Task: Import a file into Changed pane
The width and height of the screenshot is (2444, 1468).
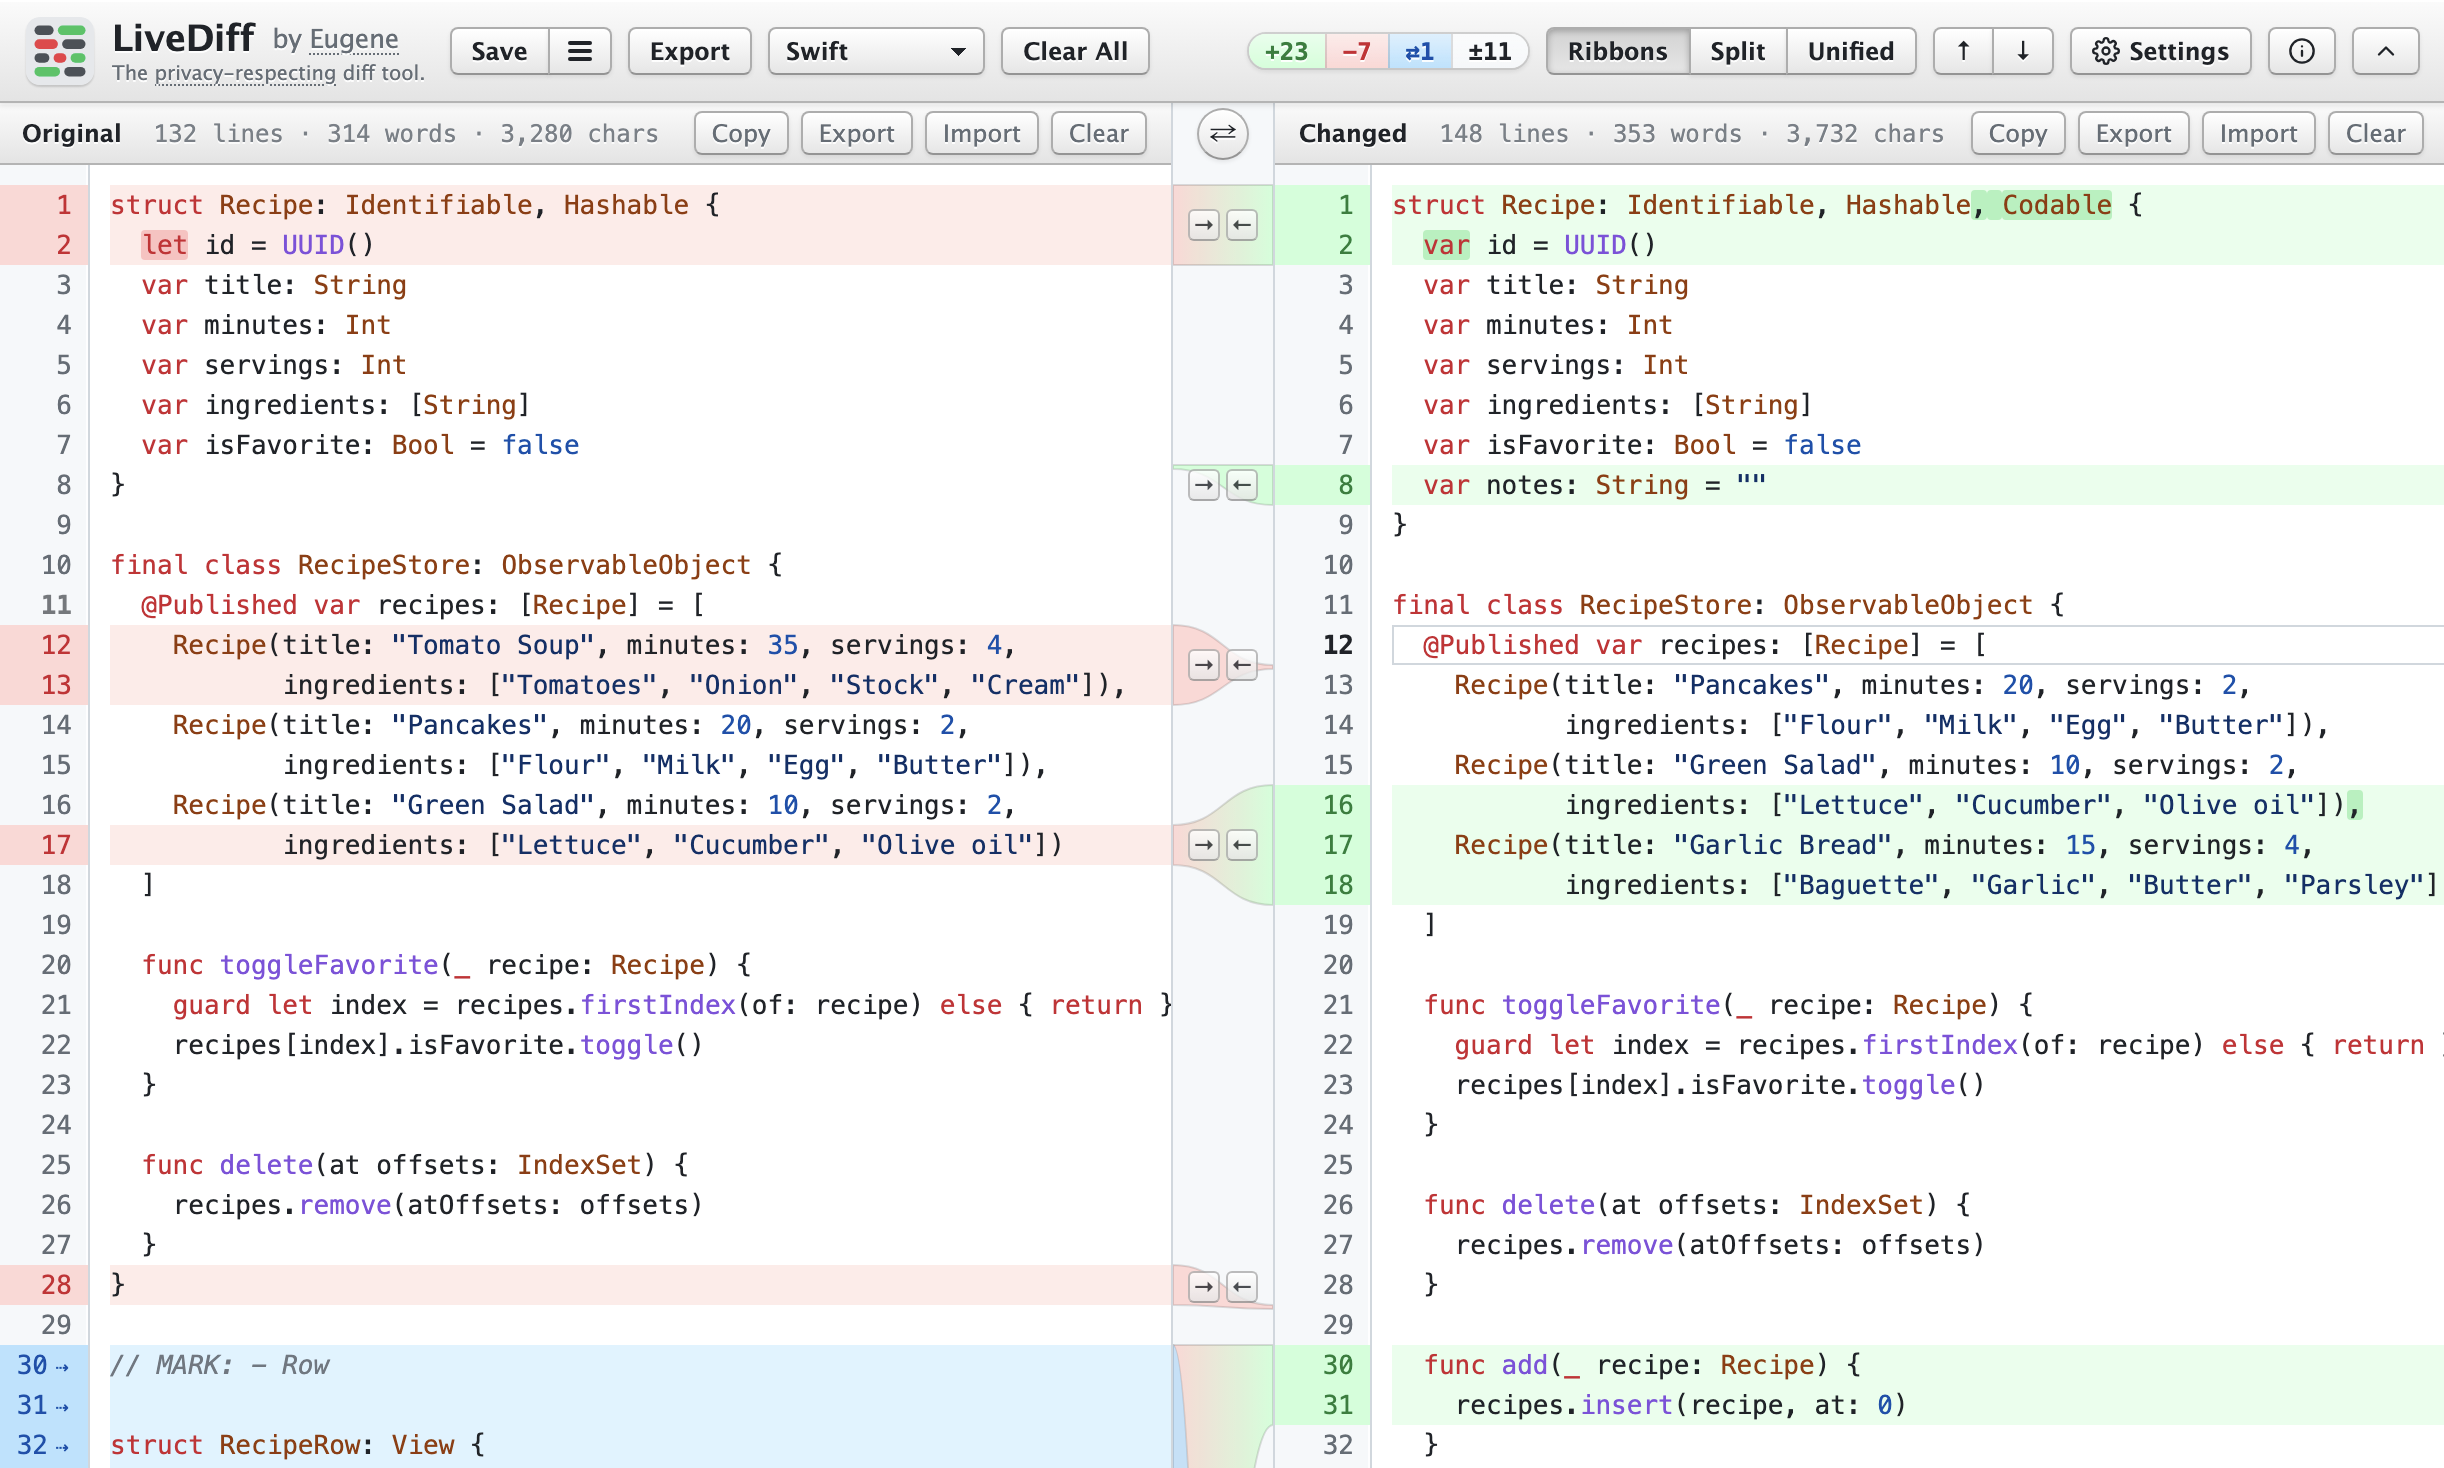Action: click(2258, 133)
